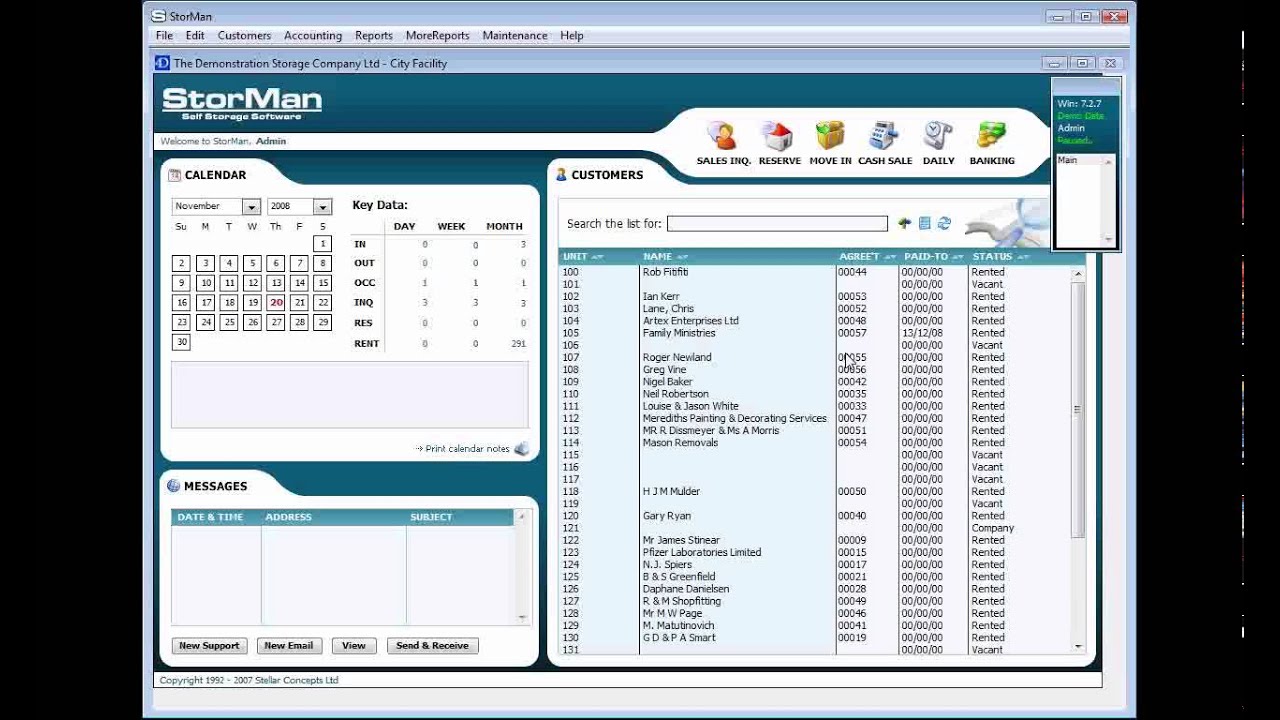This screenshot has height=720, width=1280.
Task: Open the File menu
Action: coord(164,35)
